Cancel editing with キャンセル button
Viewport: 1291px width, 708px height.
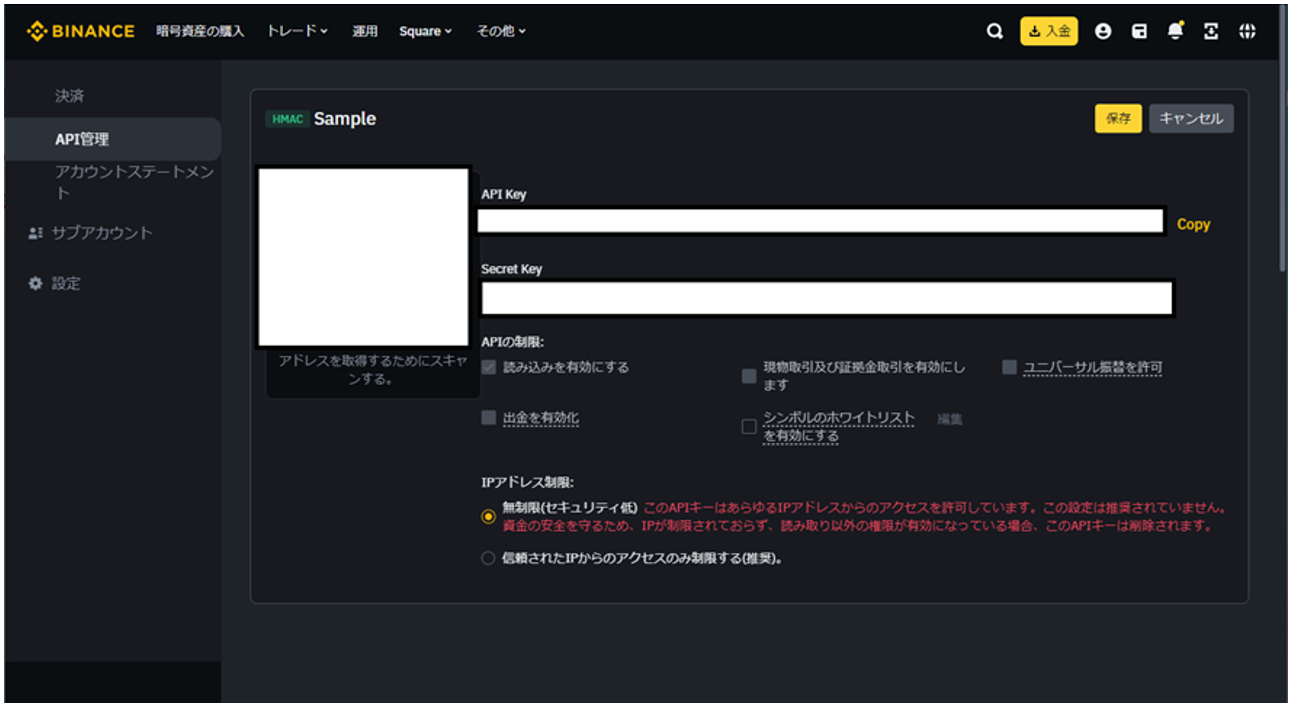(1191, 118)
